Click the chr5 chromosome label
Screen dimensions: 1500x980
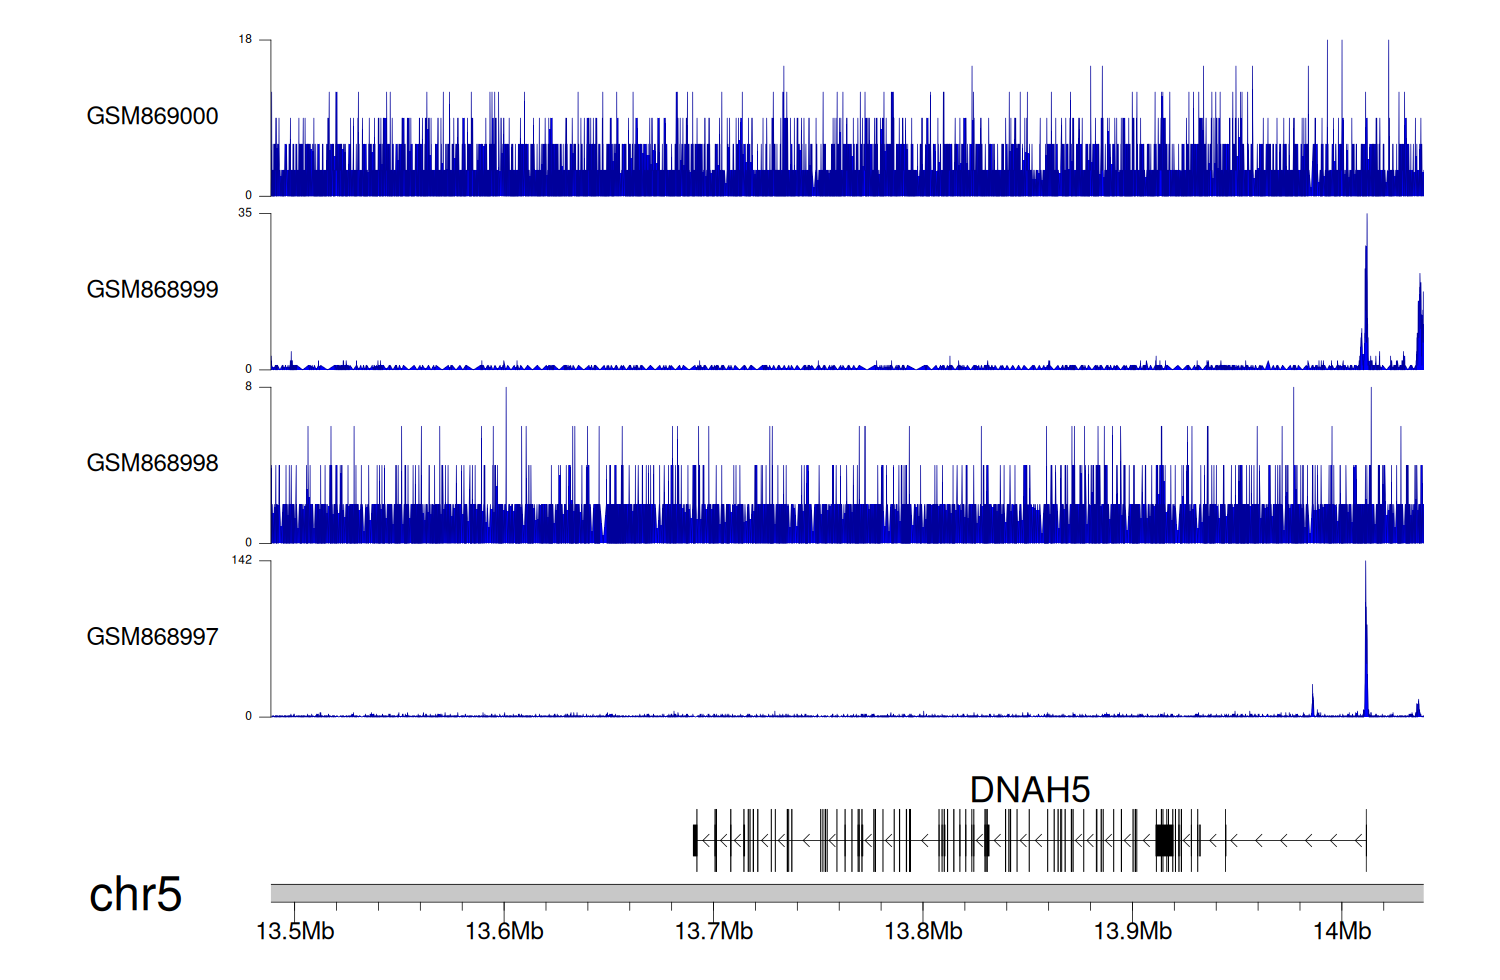click(135, 894)
